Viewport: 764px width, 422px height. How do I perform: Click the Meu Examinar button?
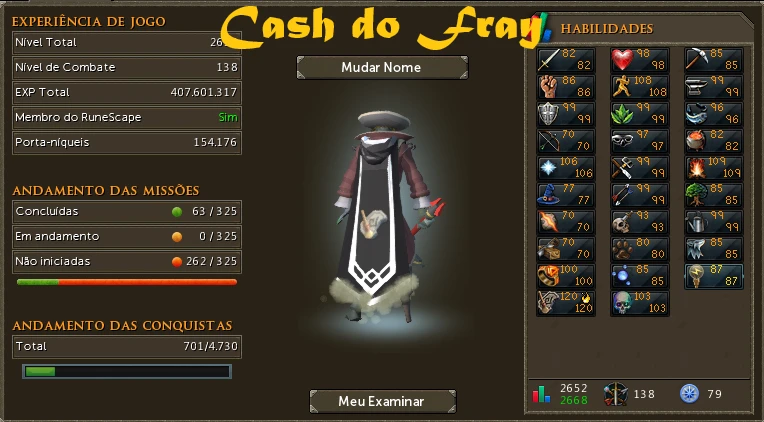click(x=382, y=401)
